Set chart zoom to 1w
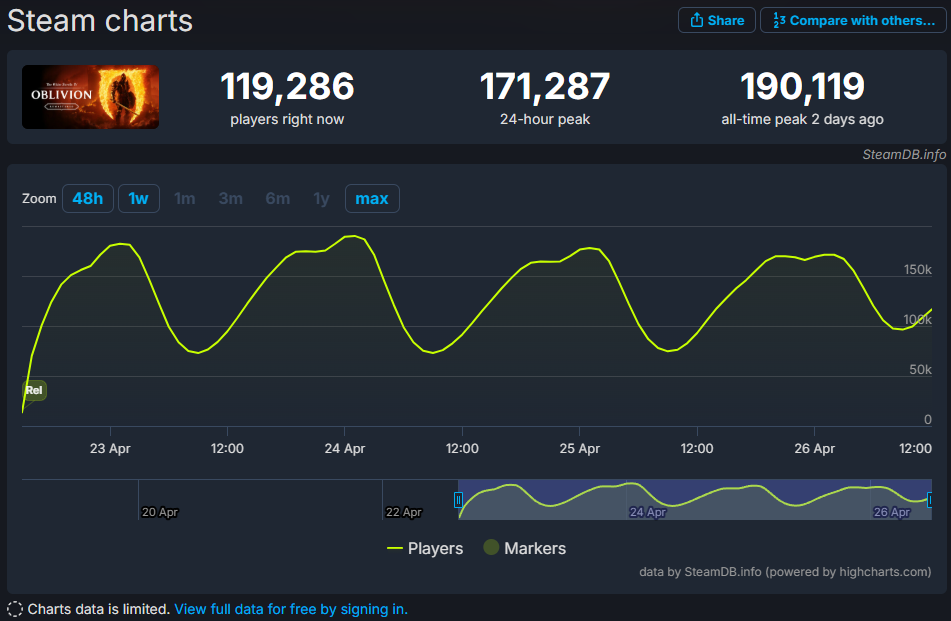This screenshot has height=621, width=951. click(x=138, y=198)
